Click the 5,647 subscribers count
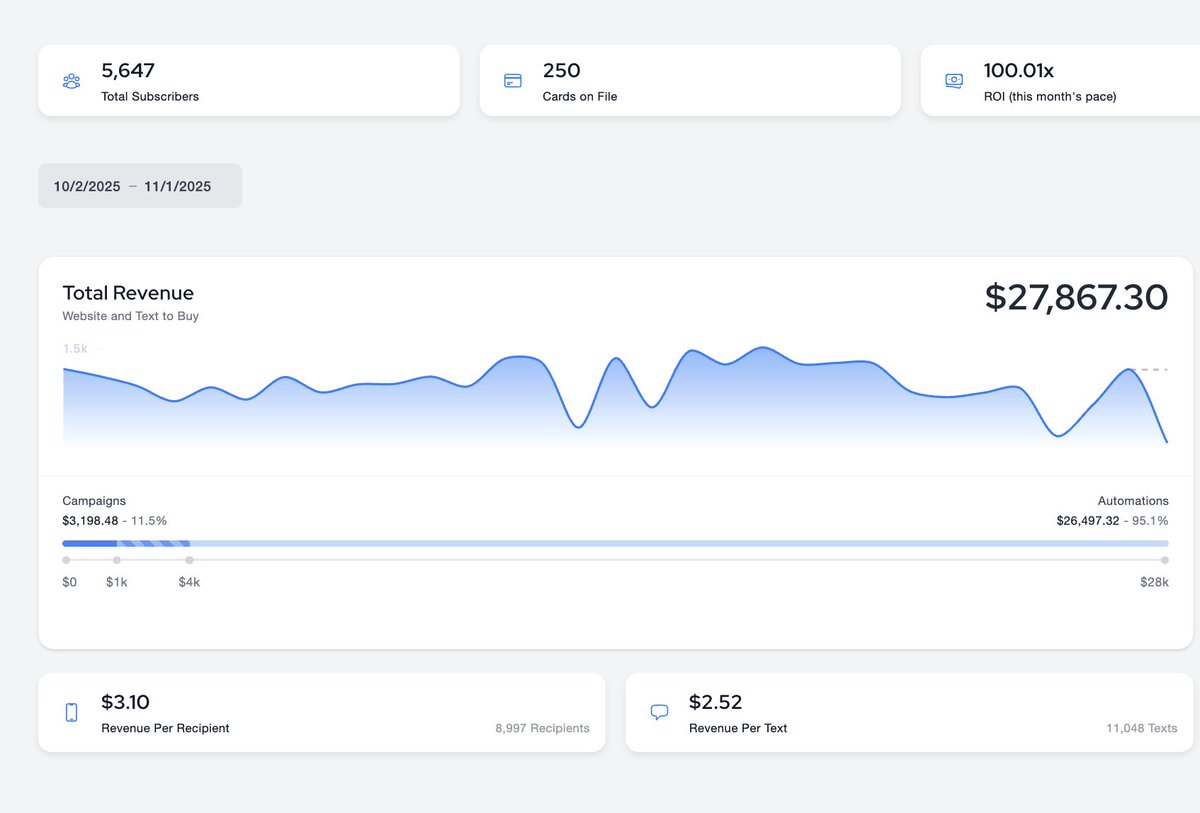The height and width of the screenshot is (813, 1200). 128,71
